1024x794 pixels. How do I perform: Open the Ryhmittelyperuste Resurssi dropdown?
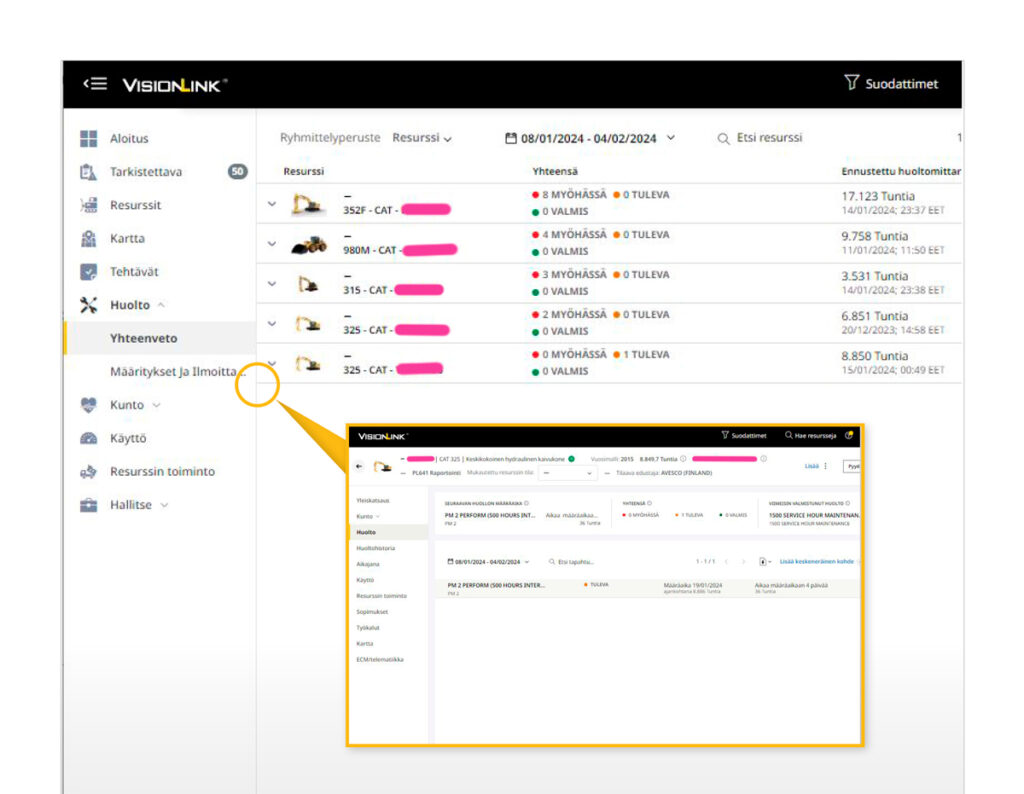point(421,138)
